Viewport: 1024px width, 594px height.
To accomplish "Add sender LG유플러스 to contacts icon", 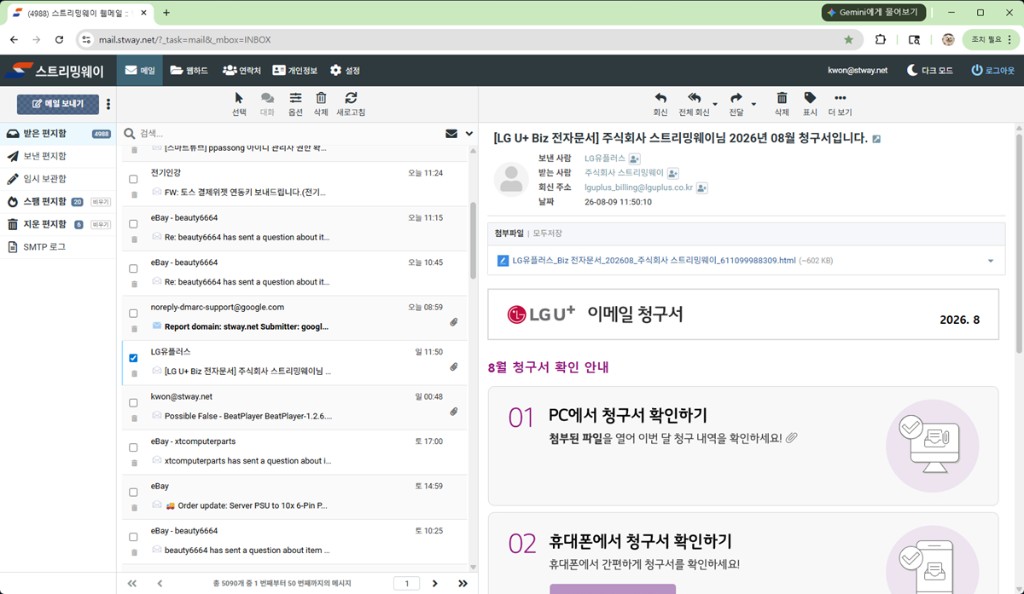I will click(634, 159).
